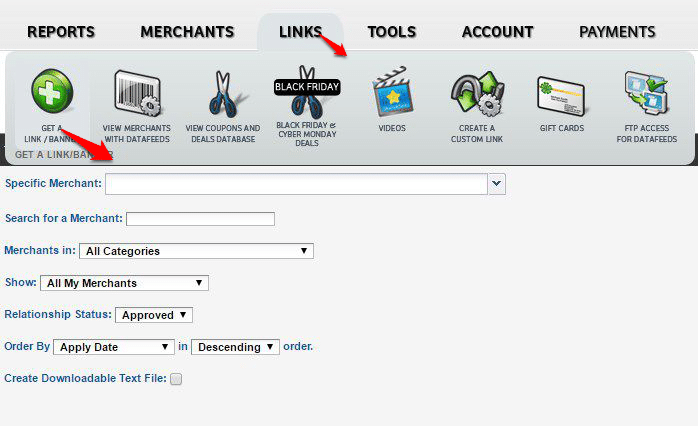Click the Search for a Merchant label

pyautogui.click(x=64, y=219)
